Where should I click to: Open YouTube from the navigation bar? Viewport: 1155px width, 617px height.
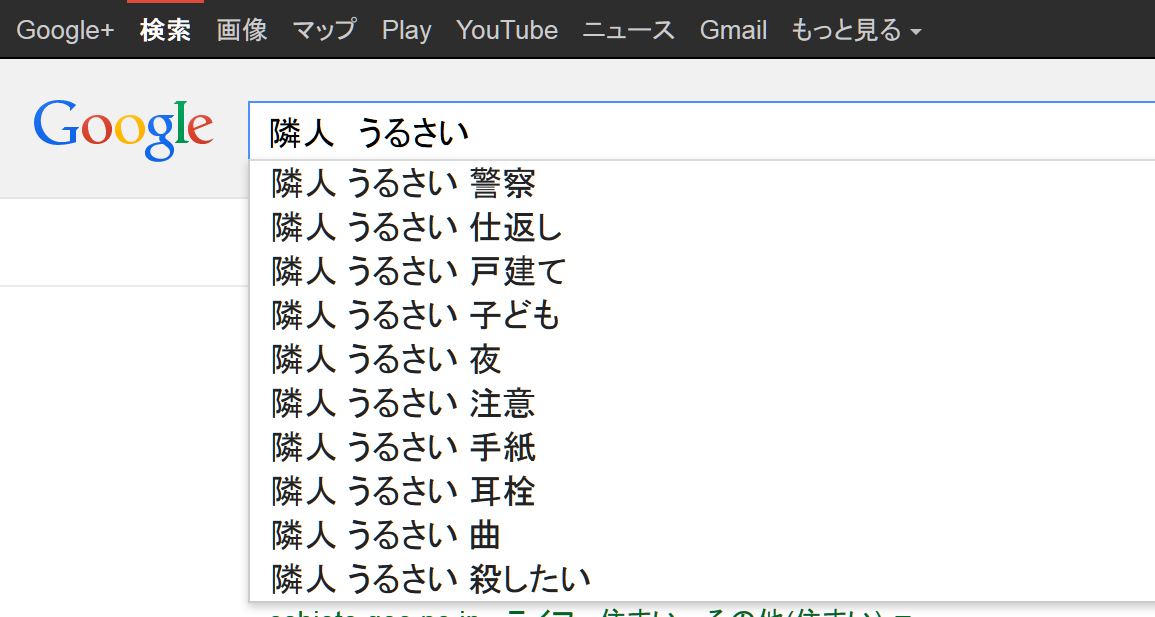(507, 30)
